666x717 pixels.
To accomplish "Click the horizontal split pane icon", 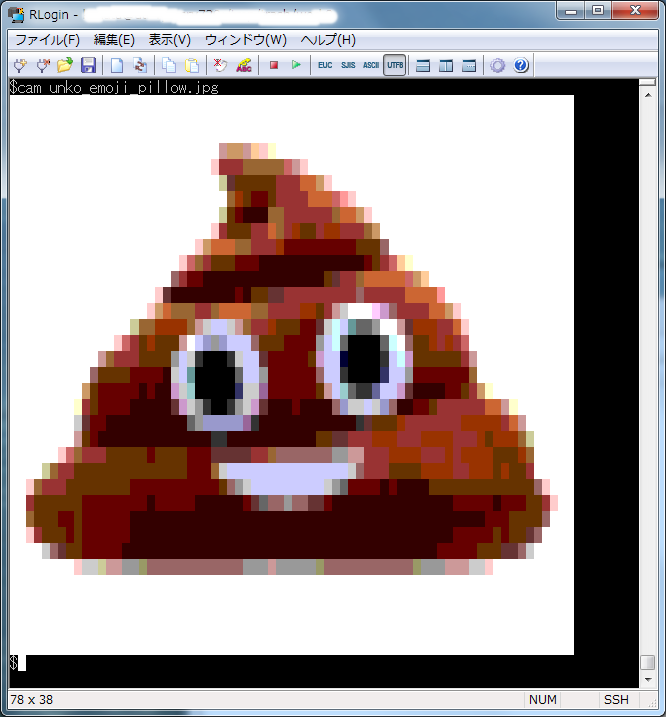I will [x=423, y=66].
